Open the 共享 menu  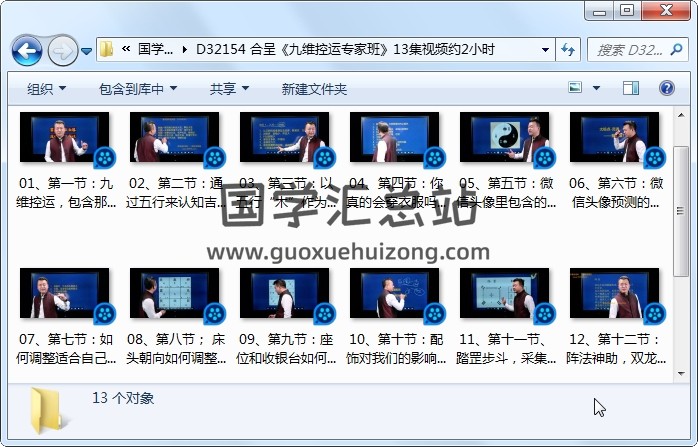point(229,89)
